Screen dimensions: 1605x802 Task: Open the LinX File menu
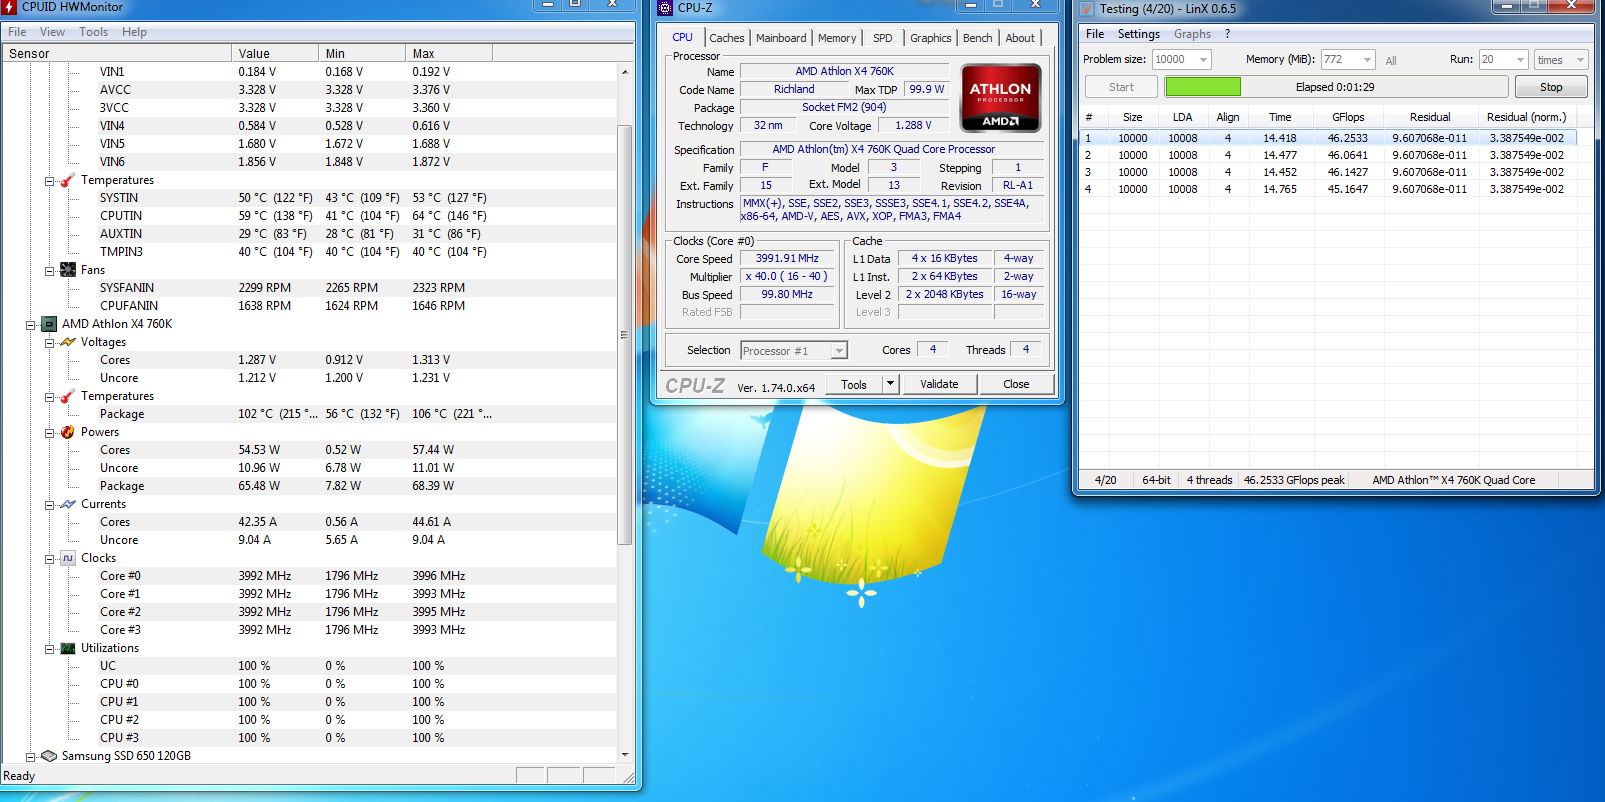pos(1095,34)
